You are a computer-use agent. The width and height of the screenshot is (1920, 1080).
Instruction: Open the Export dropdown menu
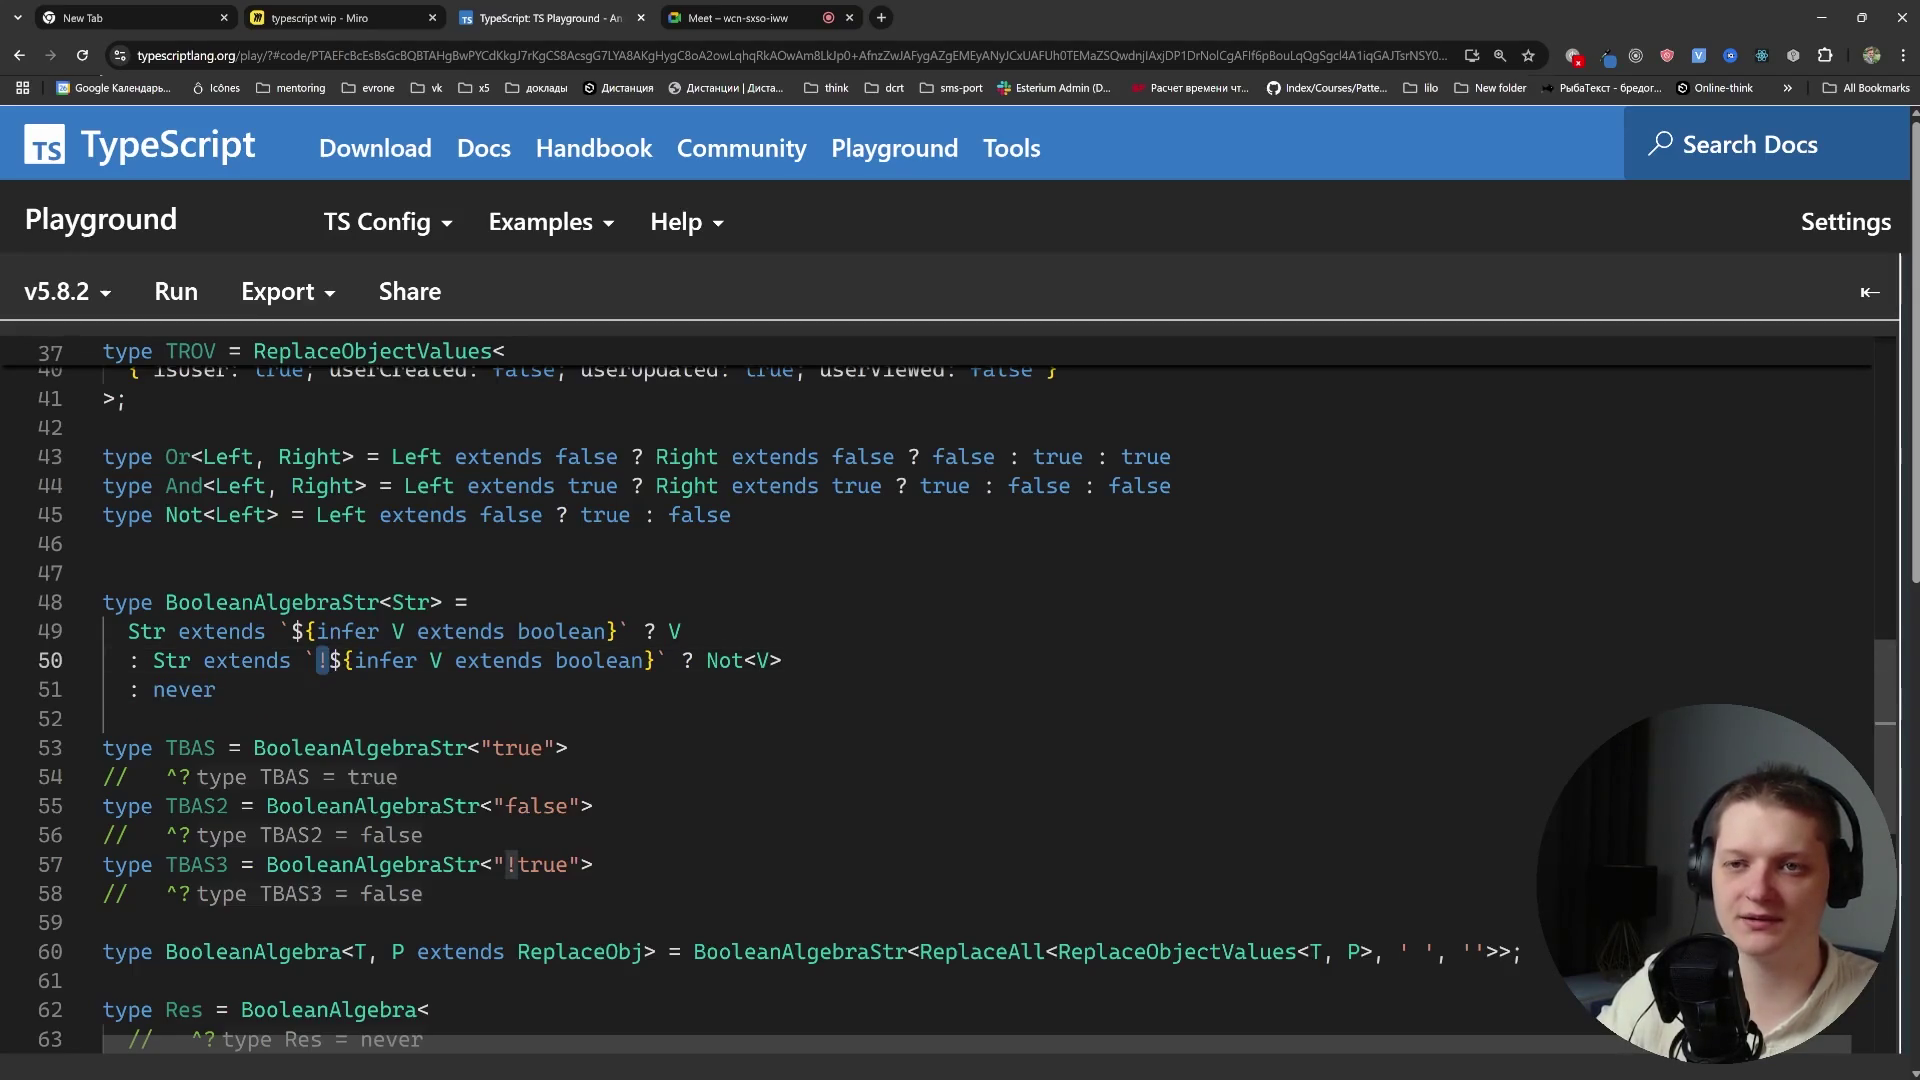287,292
